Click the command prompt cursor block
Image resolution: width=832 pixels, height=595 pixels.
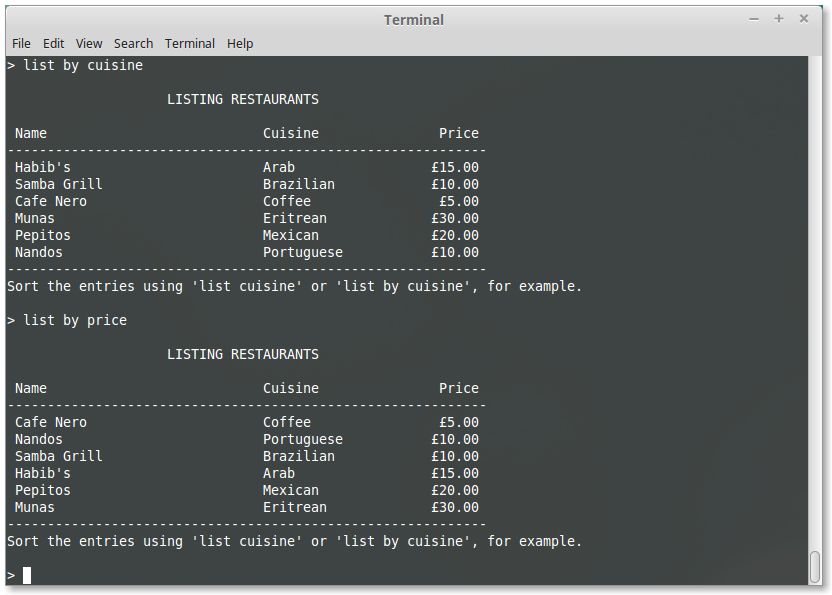coord(27,575)
